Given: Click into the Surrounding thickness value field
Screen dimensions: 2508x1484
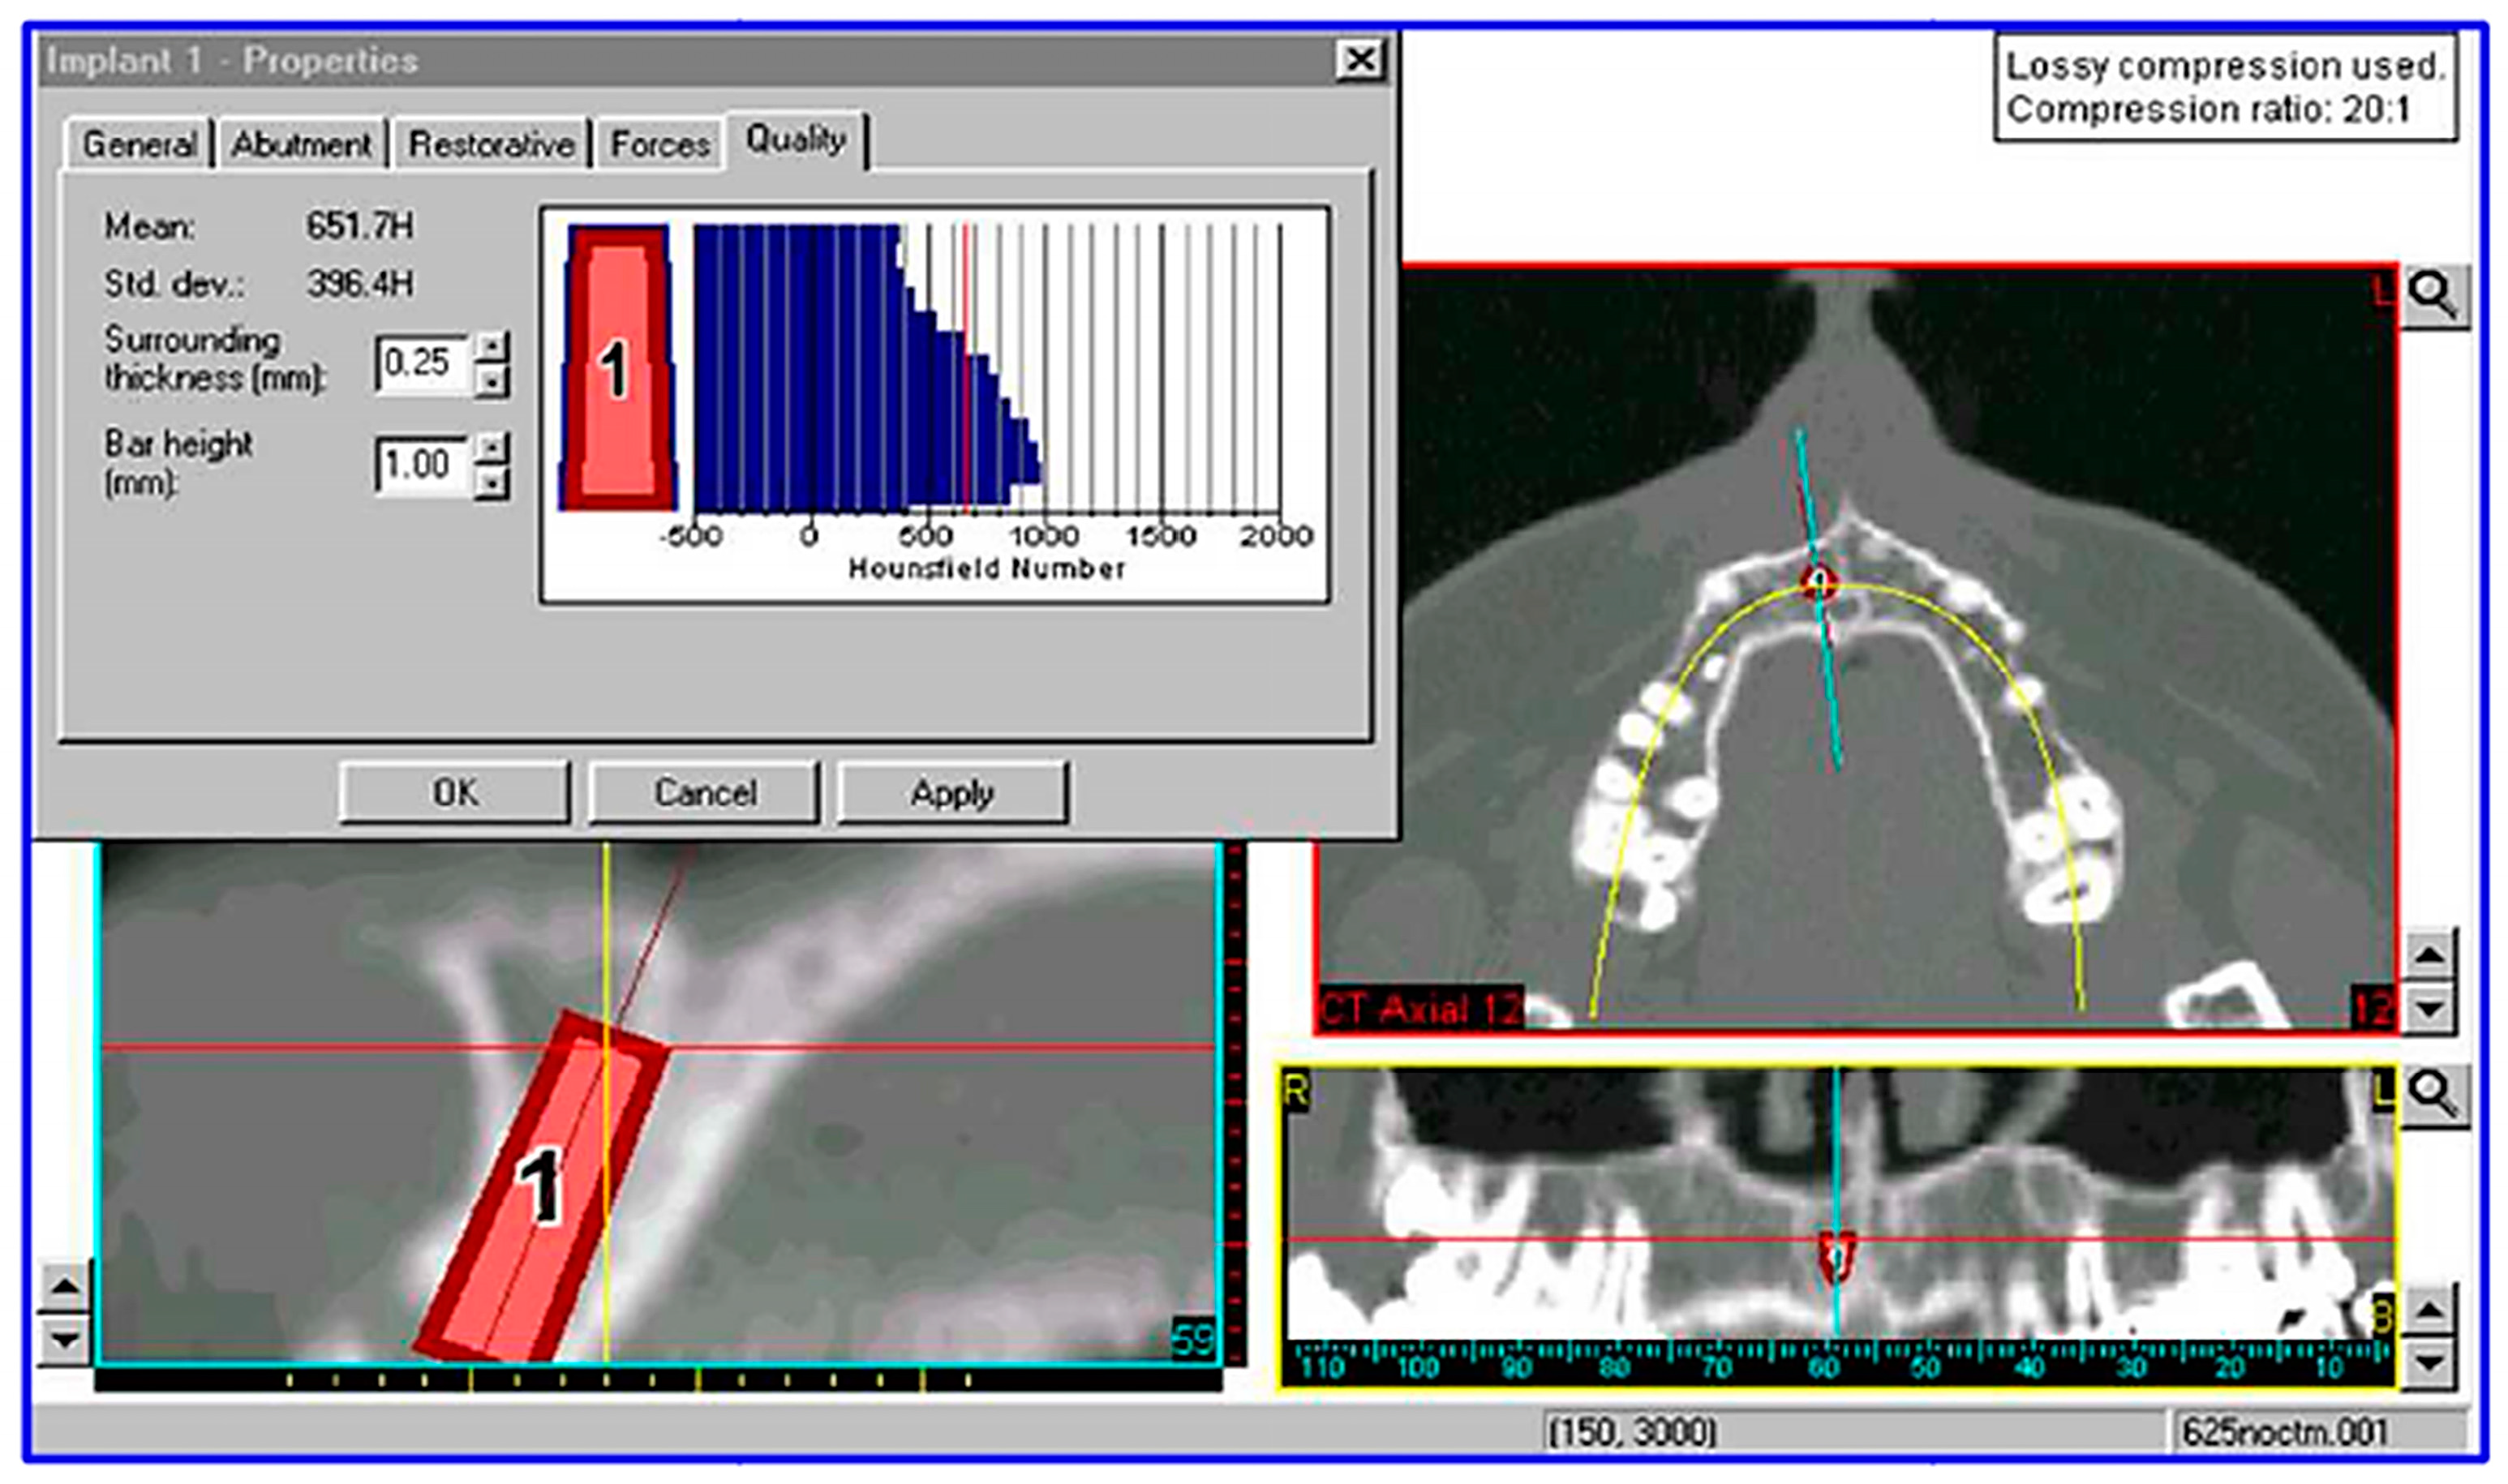Looking at the screenshot, I should coord(420,363).
